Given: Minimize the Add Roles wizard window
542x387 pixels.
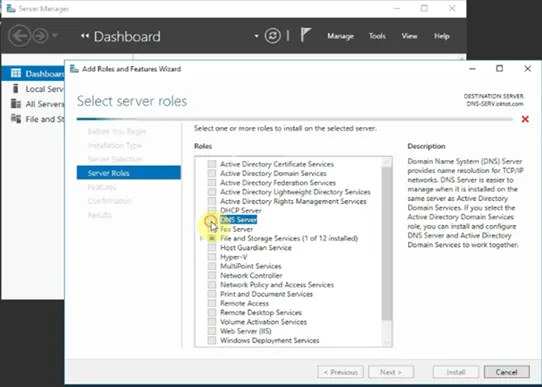Looking at the screenshot, I should click(472, 68).
